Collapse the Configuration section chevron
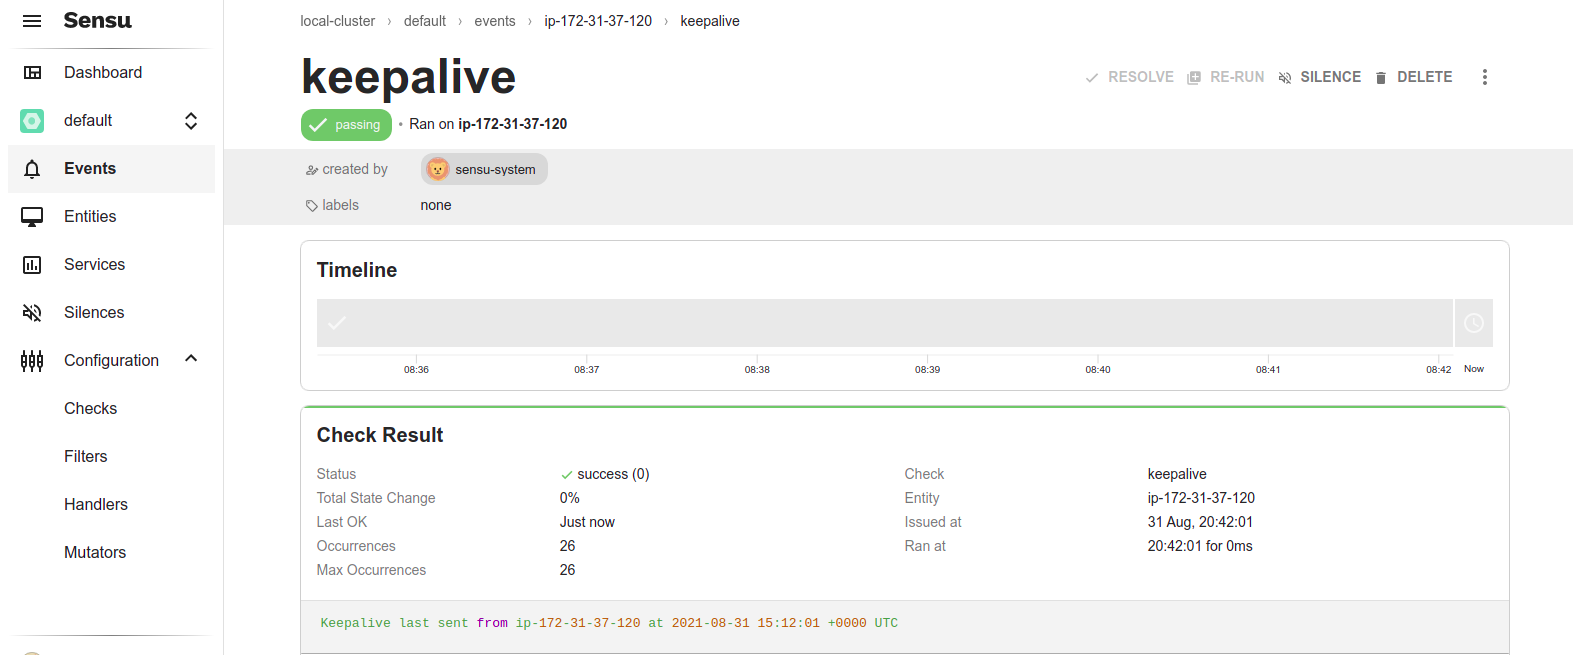1573x655 pixels. pyautogui.click(x=191, y=359)
